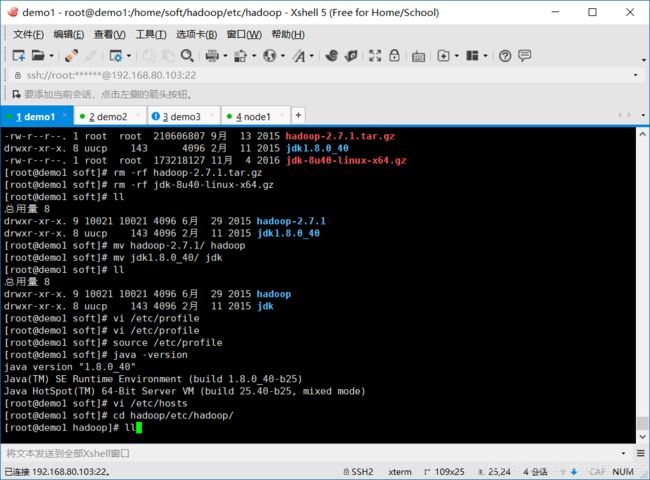The width and height of the screenshot is (650, 480).
Task: Click the file transfer icon
Action: (240, 56)
